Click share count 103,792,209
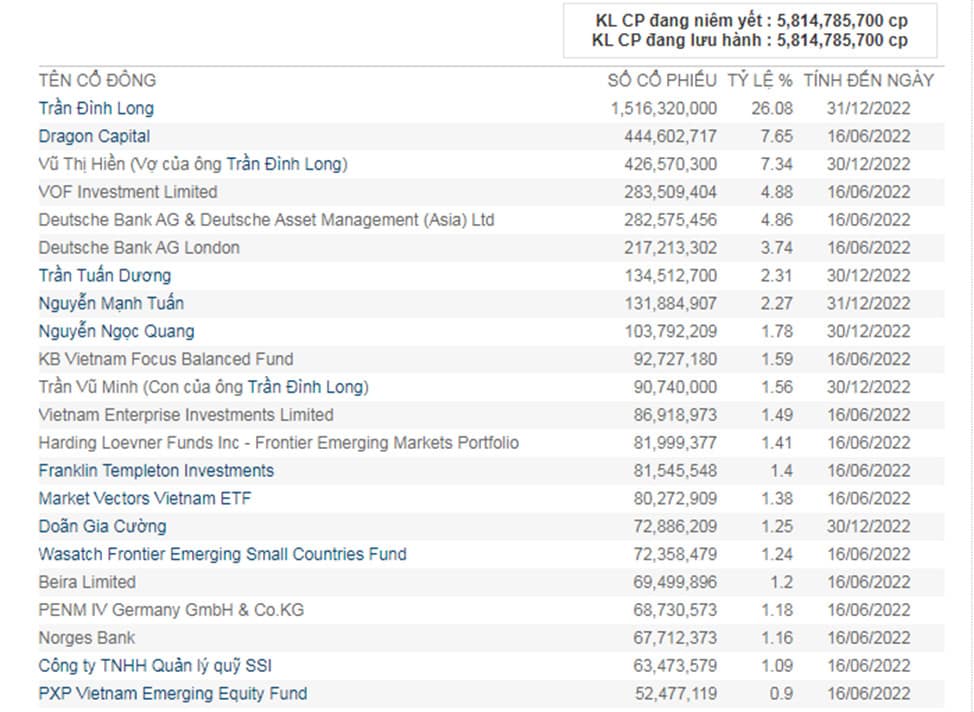This screenshot has height=712, width=974. (671, 331)
